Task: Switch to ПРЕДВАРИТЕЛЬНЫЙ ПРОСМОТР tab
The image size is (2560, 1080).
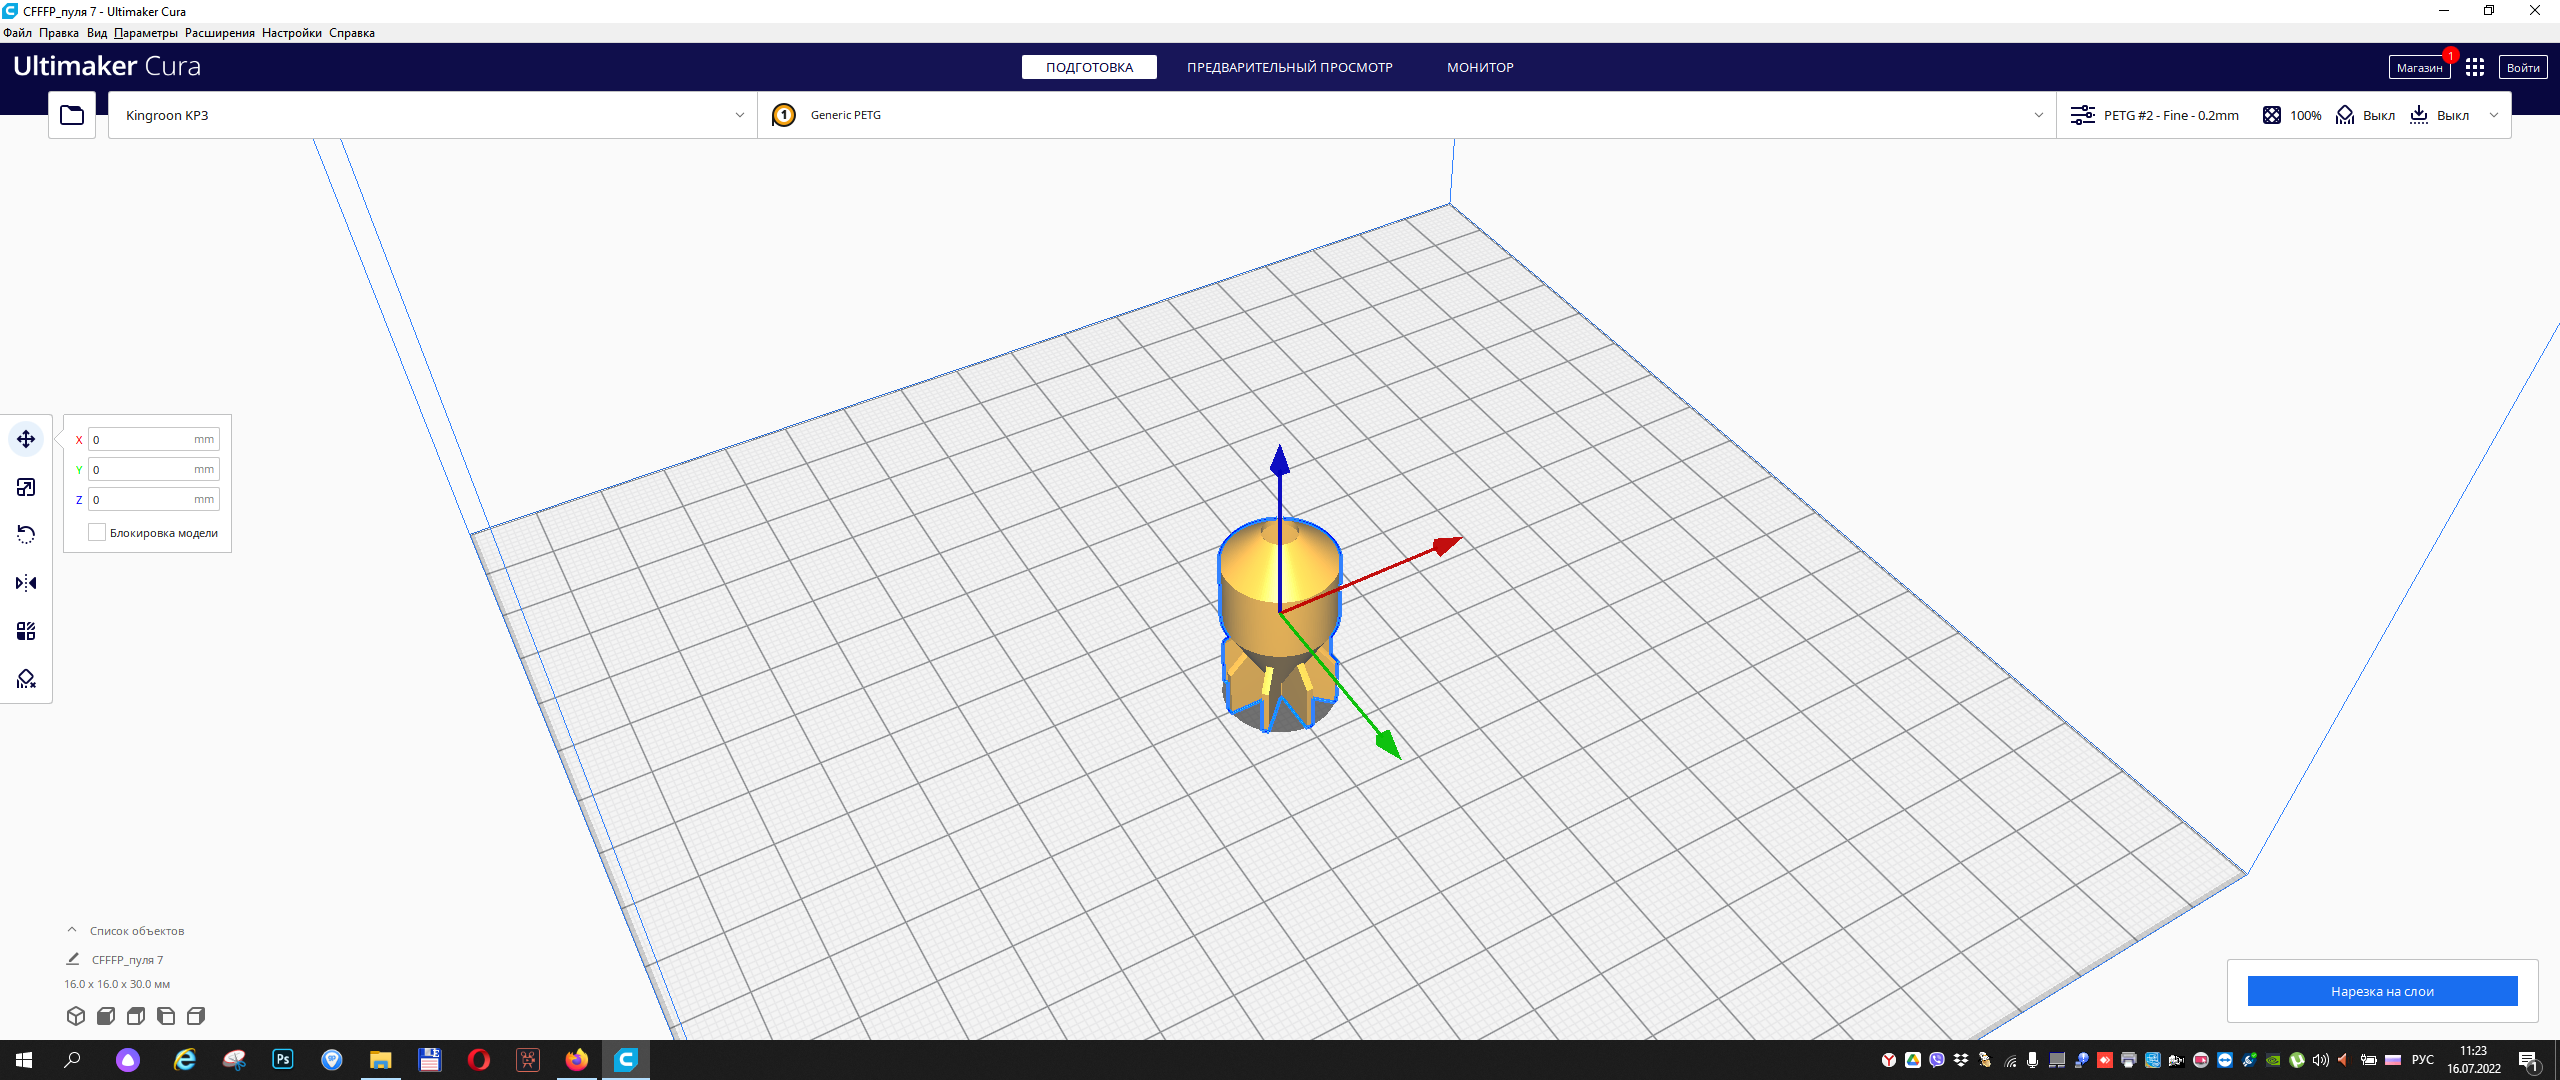Action: click(x=1289, y=67)
